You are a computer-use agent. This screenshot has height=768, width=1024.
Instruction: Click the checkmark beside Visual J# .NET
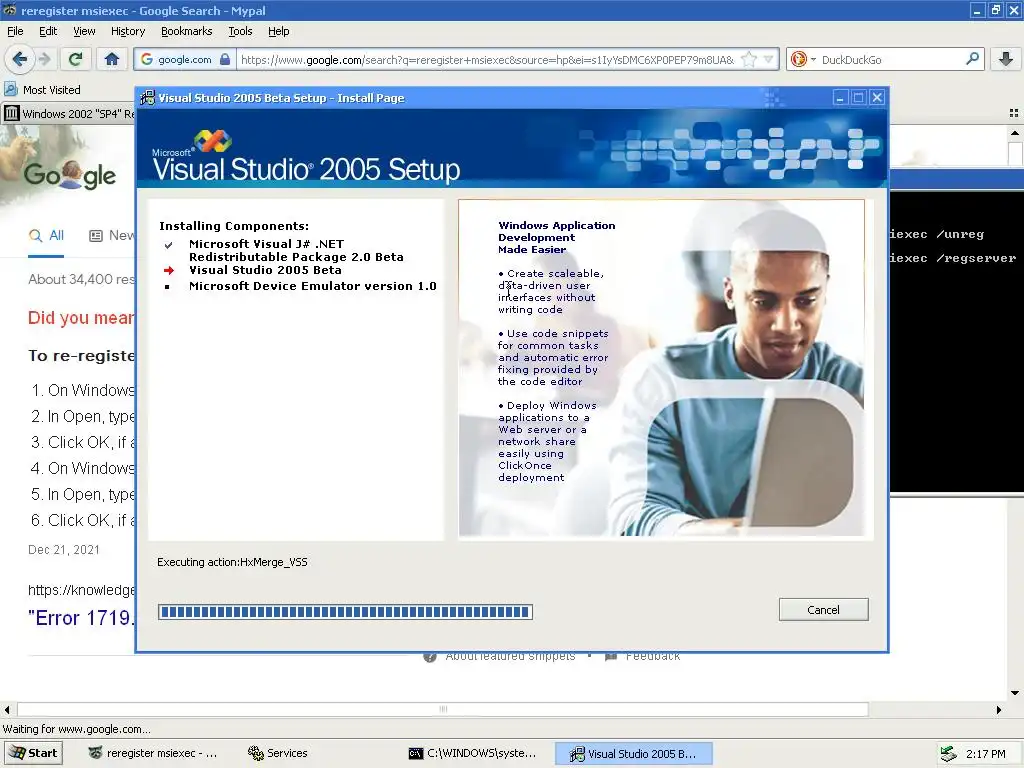[168, 245]
